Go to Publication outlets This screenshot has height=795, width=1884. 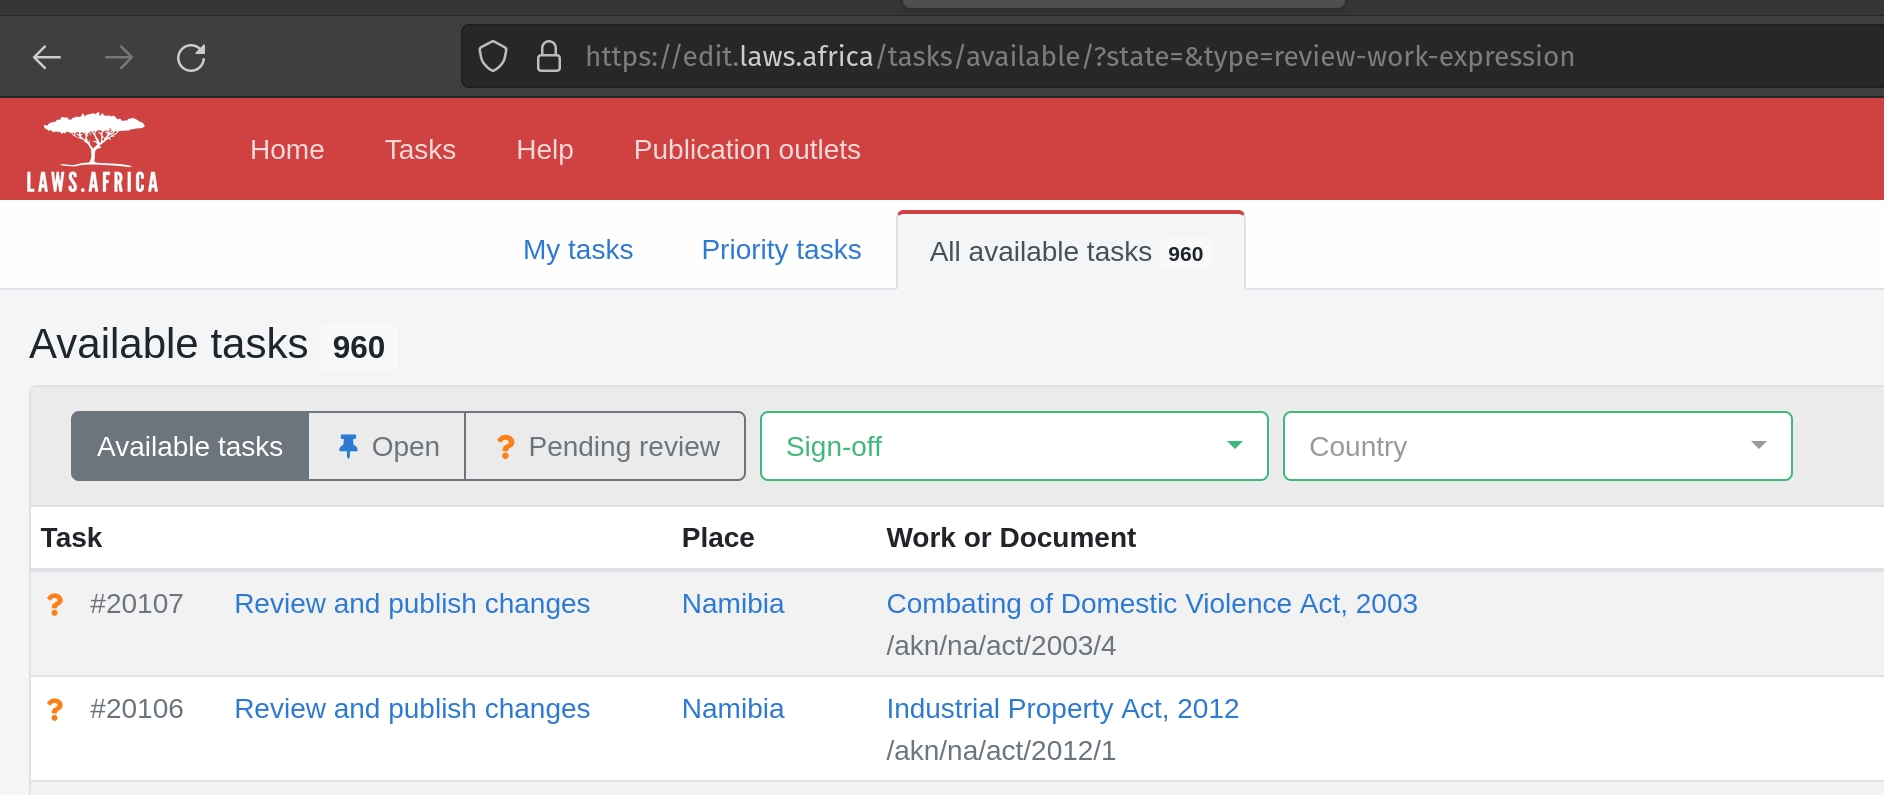click(x=747, y=150)
